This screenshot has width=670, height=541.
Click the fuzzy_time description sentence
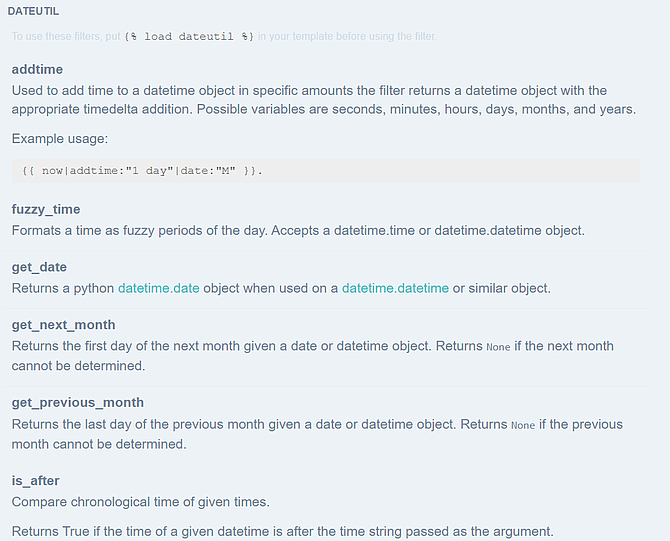pyautogui.click(x=298, y=231)
